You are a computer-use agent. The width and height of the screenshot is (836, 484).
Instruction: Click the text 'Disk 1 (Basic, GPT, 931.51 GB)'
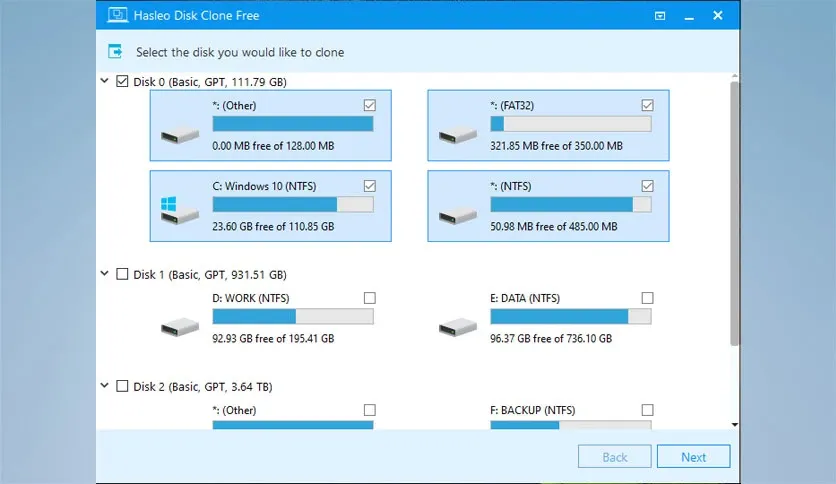(x=210, y=275)
